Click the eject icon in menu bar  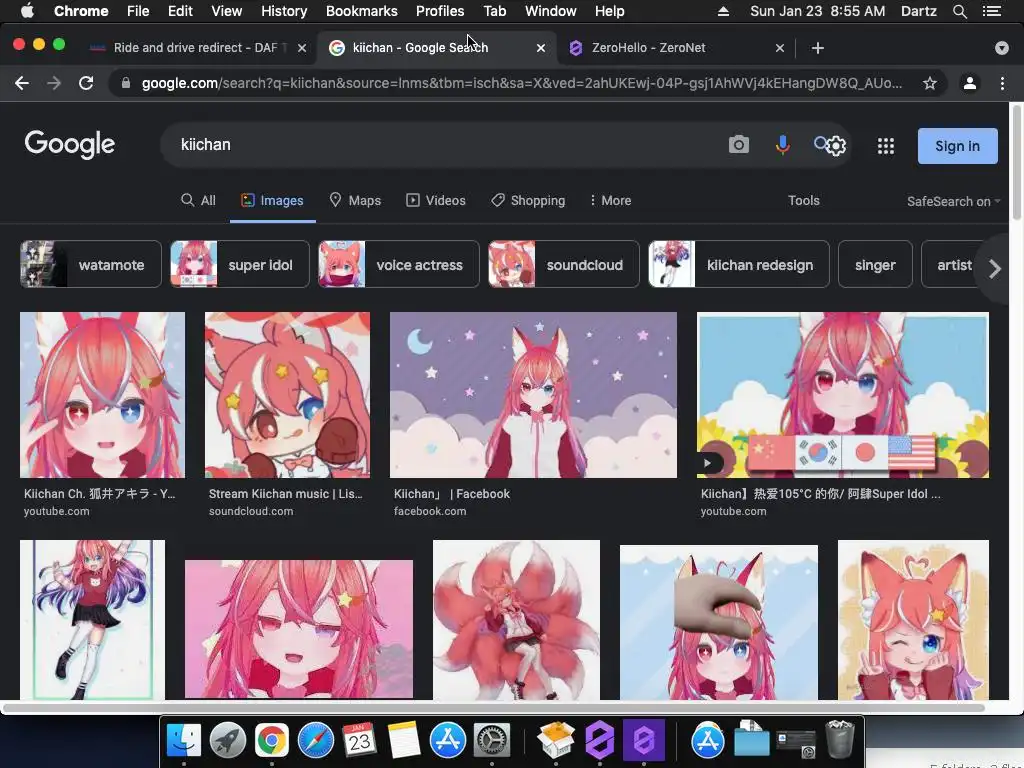click(723, 11)
